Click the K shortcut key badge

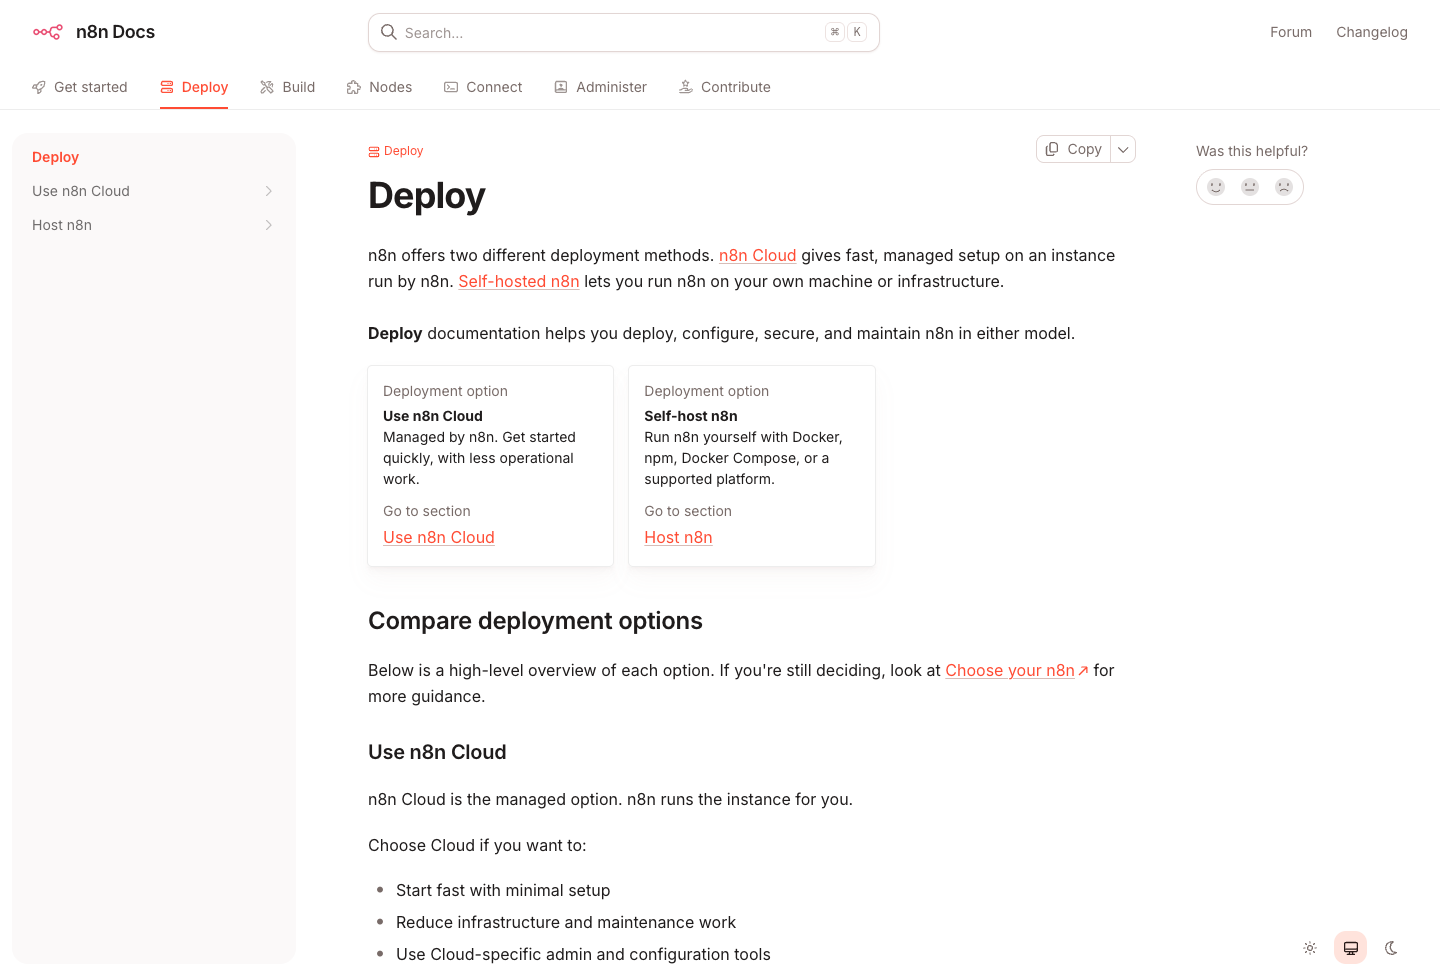tap(857, 32)
